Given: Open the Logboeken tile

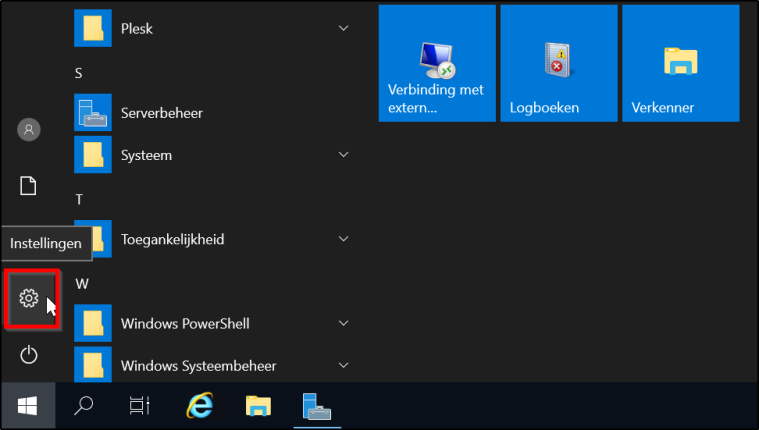Looking at the screenshot, I should tap(558, 63).
